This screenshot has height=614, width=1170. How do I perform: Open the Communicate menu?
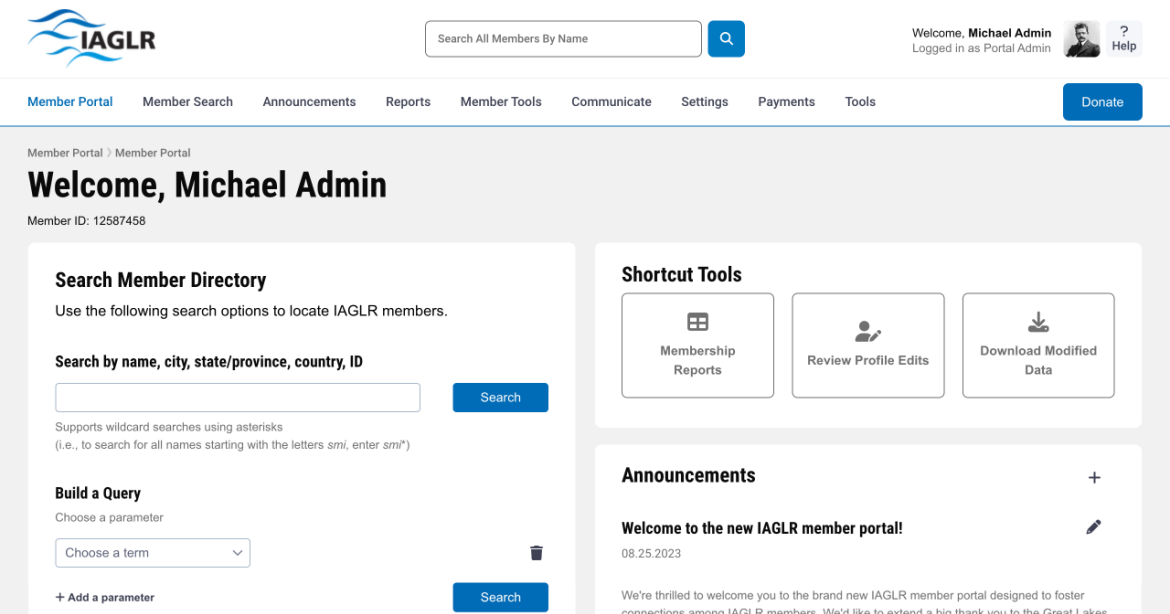tap(611, 102)
